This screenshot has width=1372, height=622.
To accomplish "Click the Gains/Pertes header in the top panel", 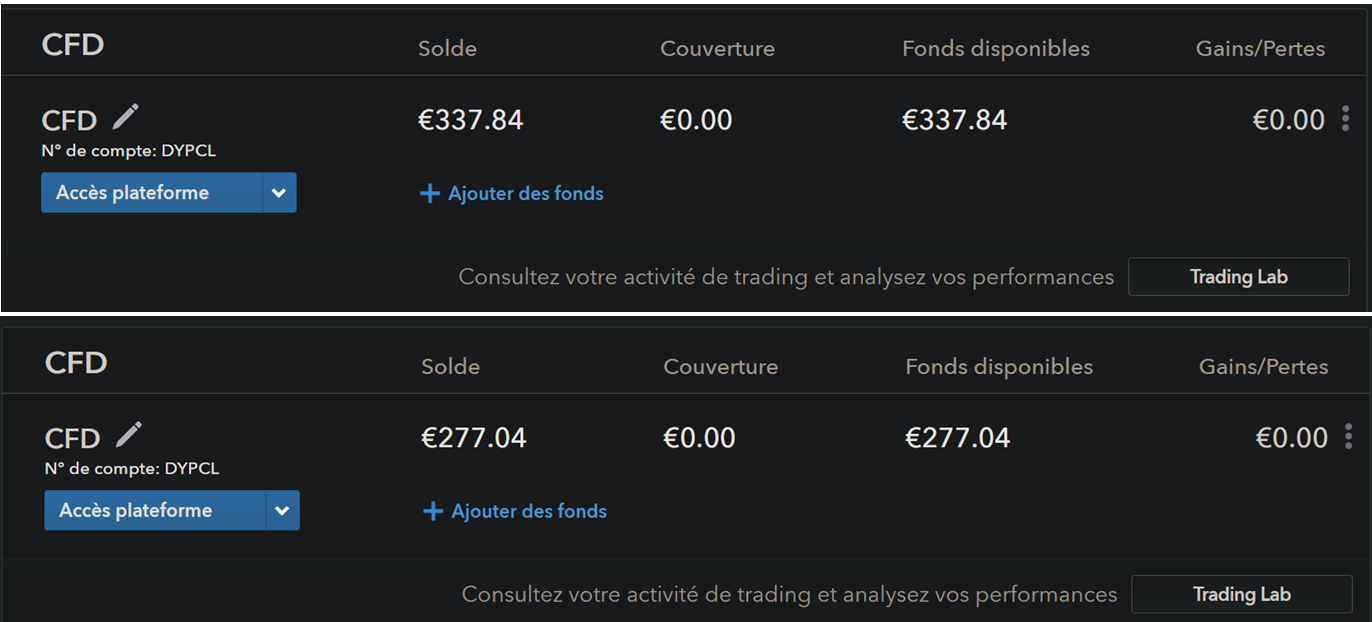I will point(1260,49).
